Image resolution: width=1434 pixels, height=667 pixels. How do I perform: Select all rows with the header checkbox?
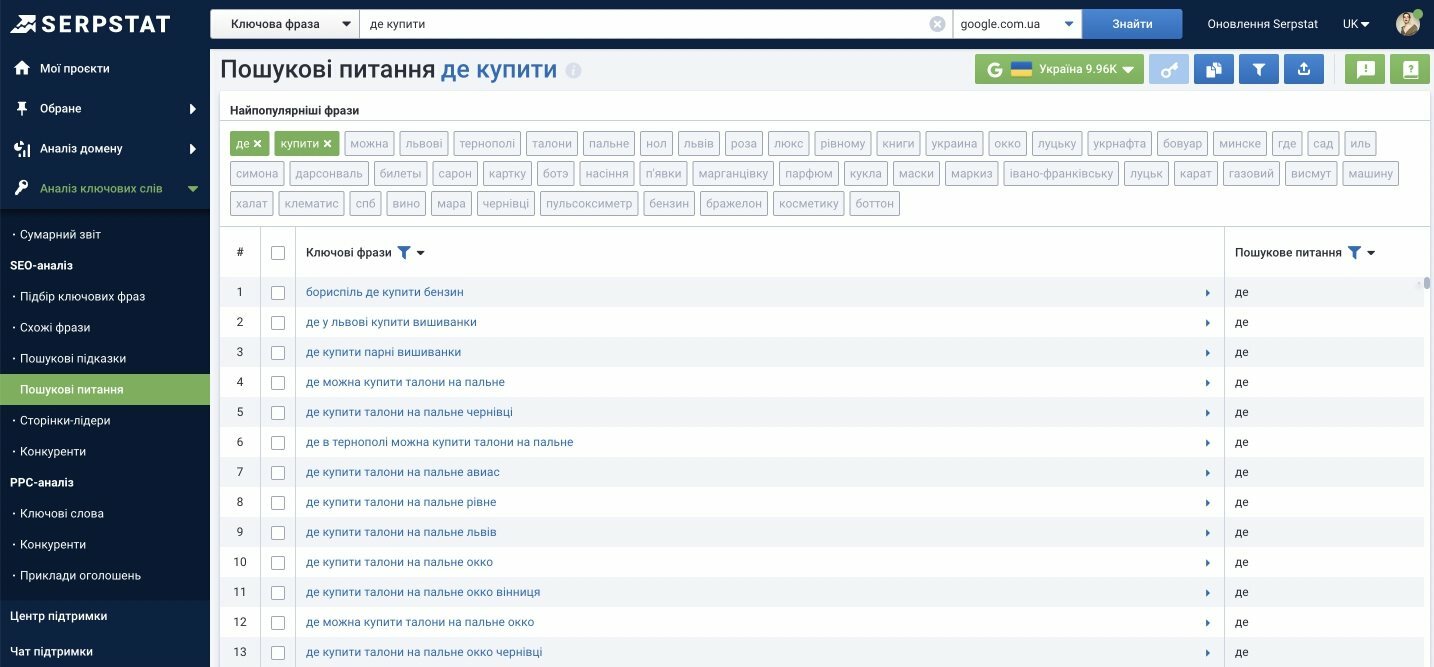pyautogui.click(x=278, y=252)
